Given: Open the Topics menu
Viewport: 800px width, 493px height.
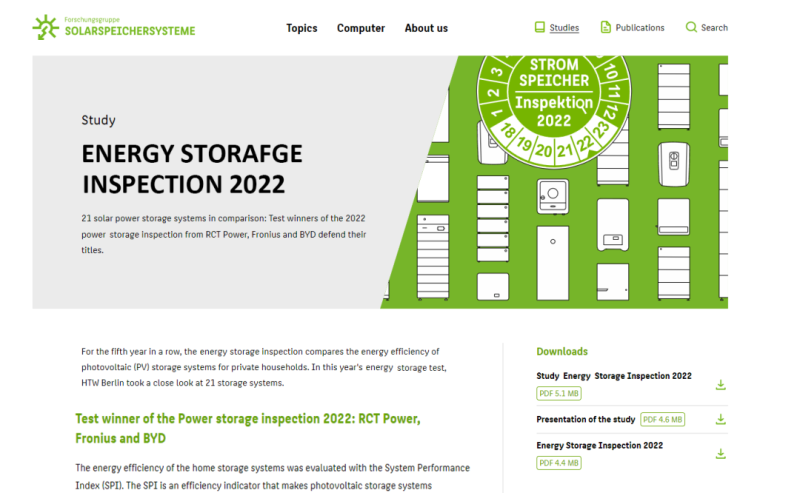Looking at the screenshot, I should [x=301, y=28].
